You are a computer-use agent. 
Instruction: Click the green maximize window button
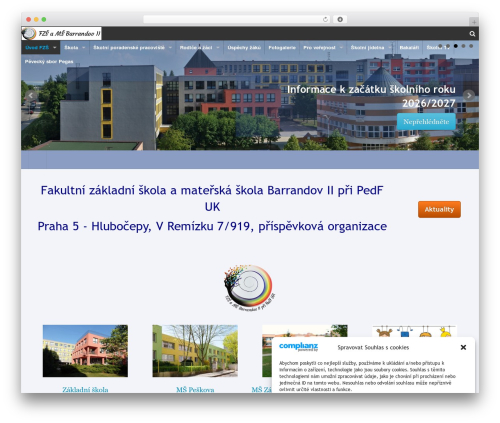(x=44, y=19)
